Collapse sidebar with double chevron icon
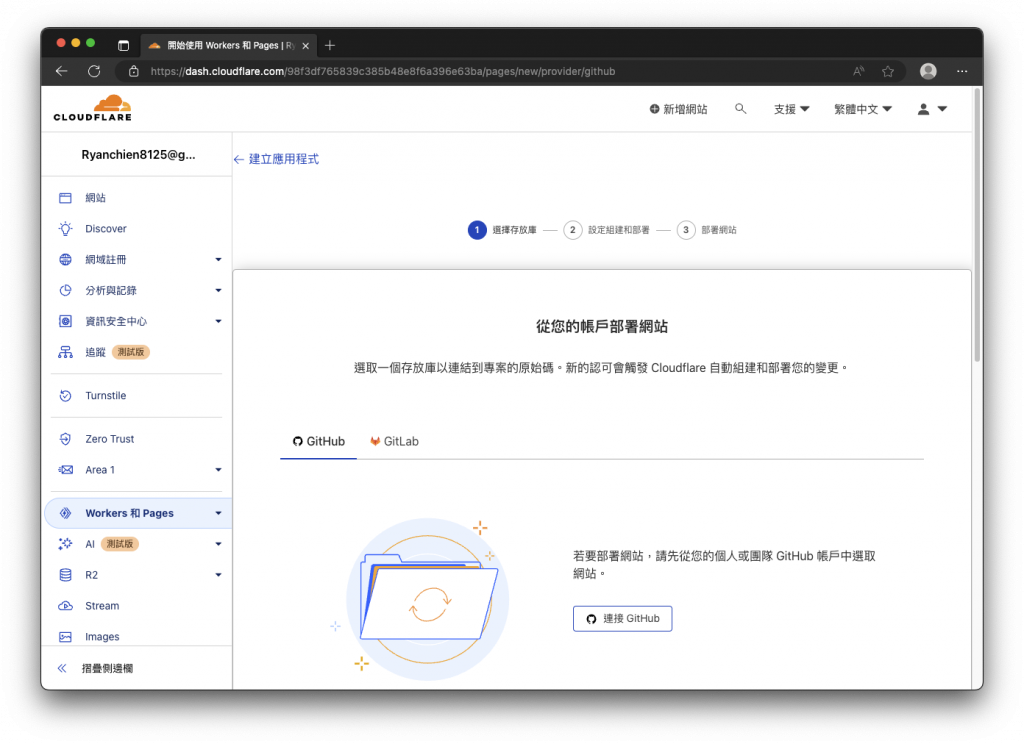 point(62,668)
